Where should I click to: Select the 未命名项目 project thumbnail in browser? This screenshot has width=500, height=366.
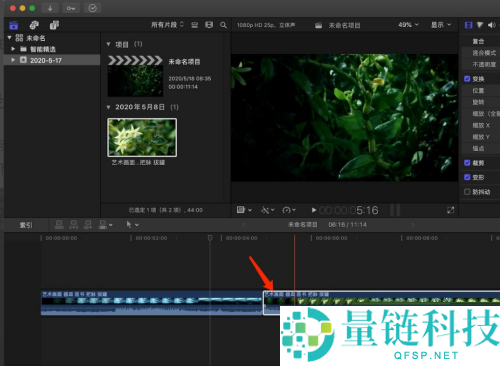tap(135, 76)
